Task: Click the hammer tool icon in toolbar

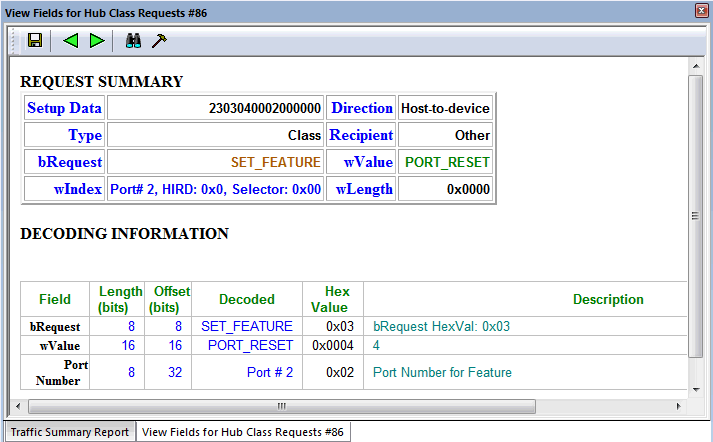Action: 159,40
